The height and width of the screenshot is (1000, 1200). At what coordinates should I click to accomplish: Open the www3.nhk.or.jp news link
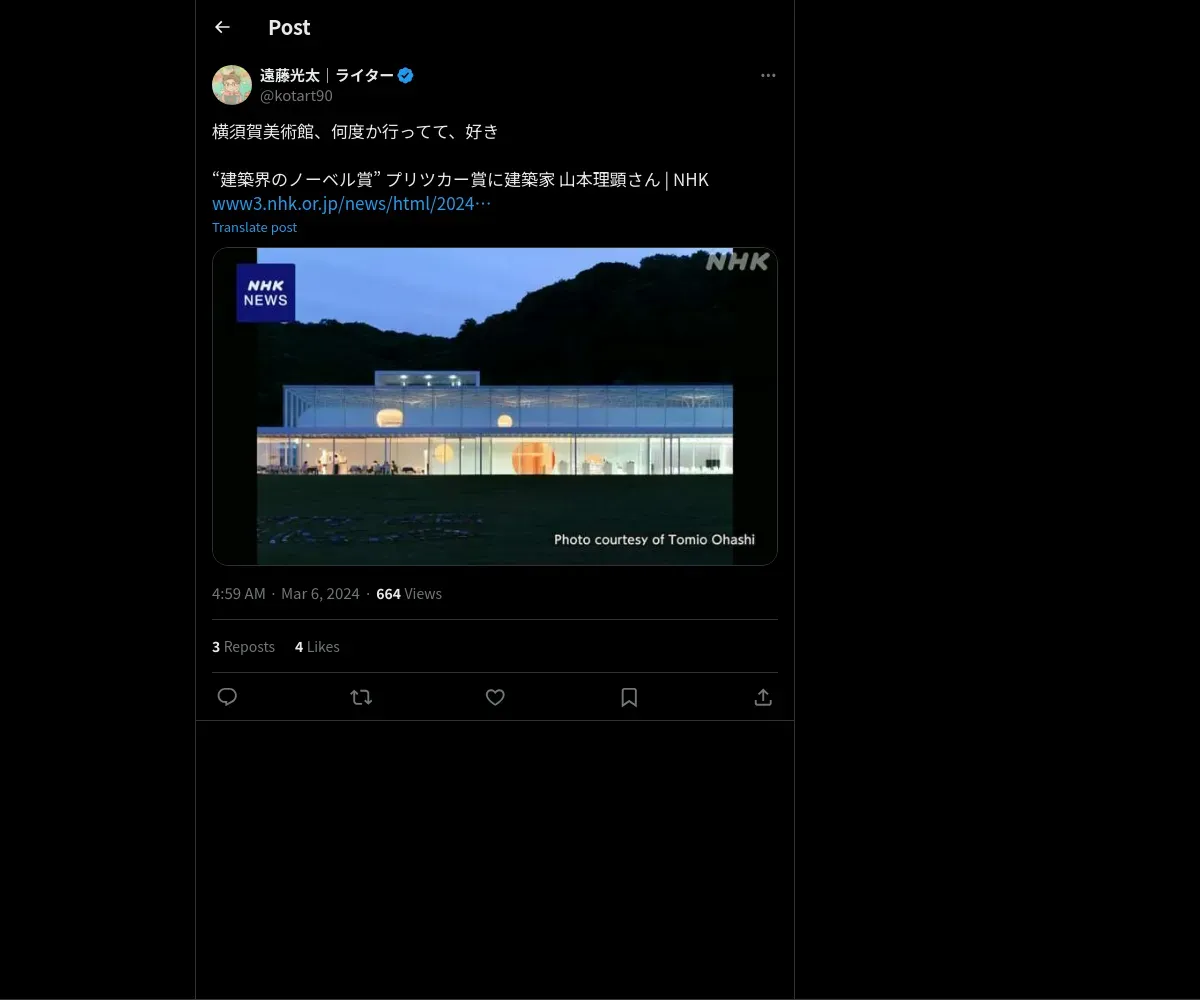351,204
